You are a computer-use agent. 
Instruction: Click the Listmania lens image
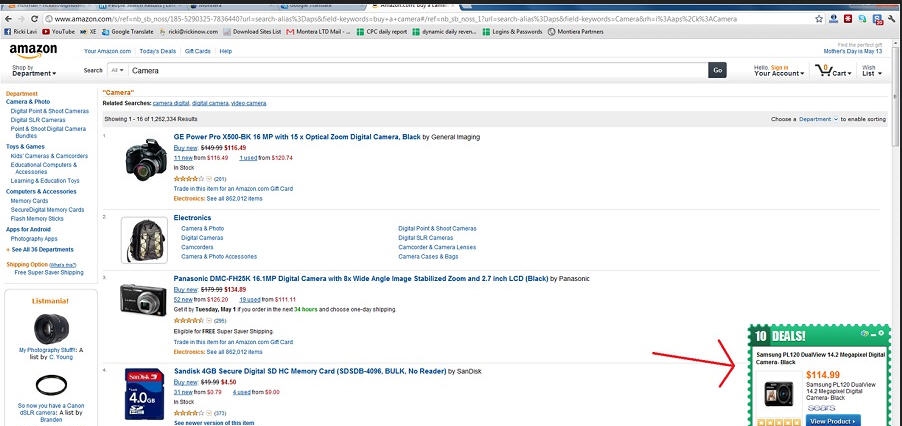pos(51,328)
